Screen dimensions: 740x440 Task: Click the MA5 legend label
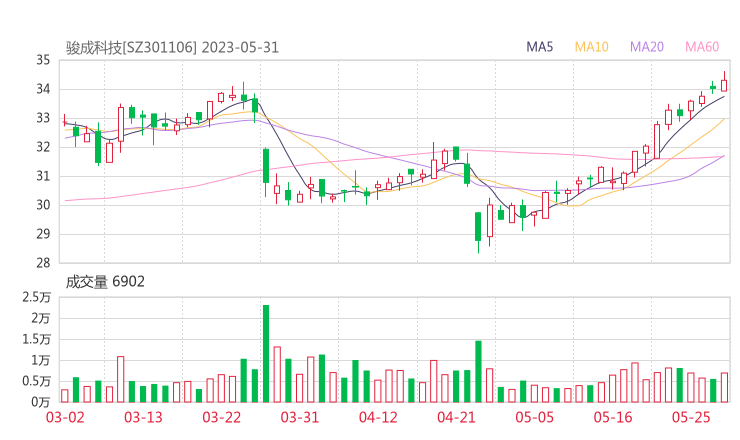[539, 47]
